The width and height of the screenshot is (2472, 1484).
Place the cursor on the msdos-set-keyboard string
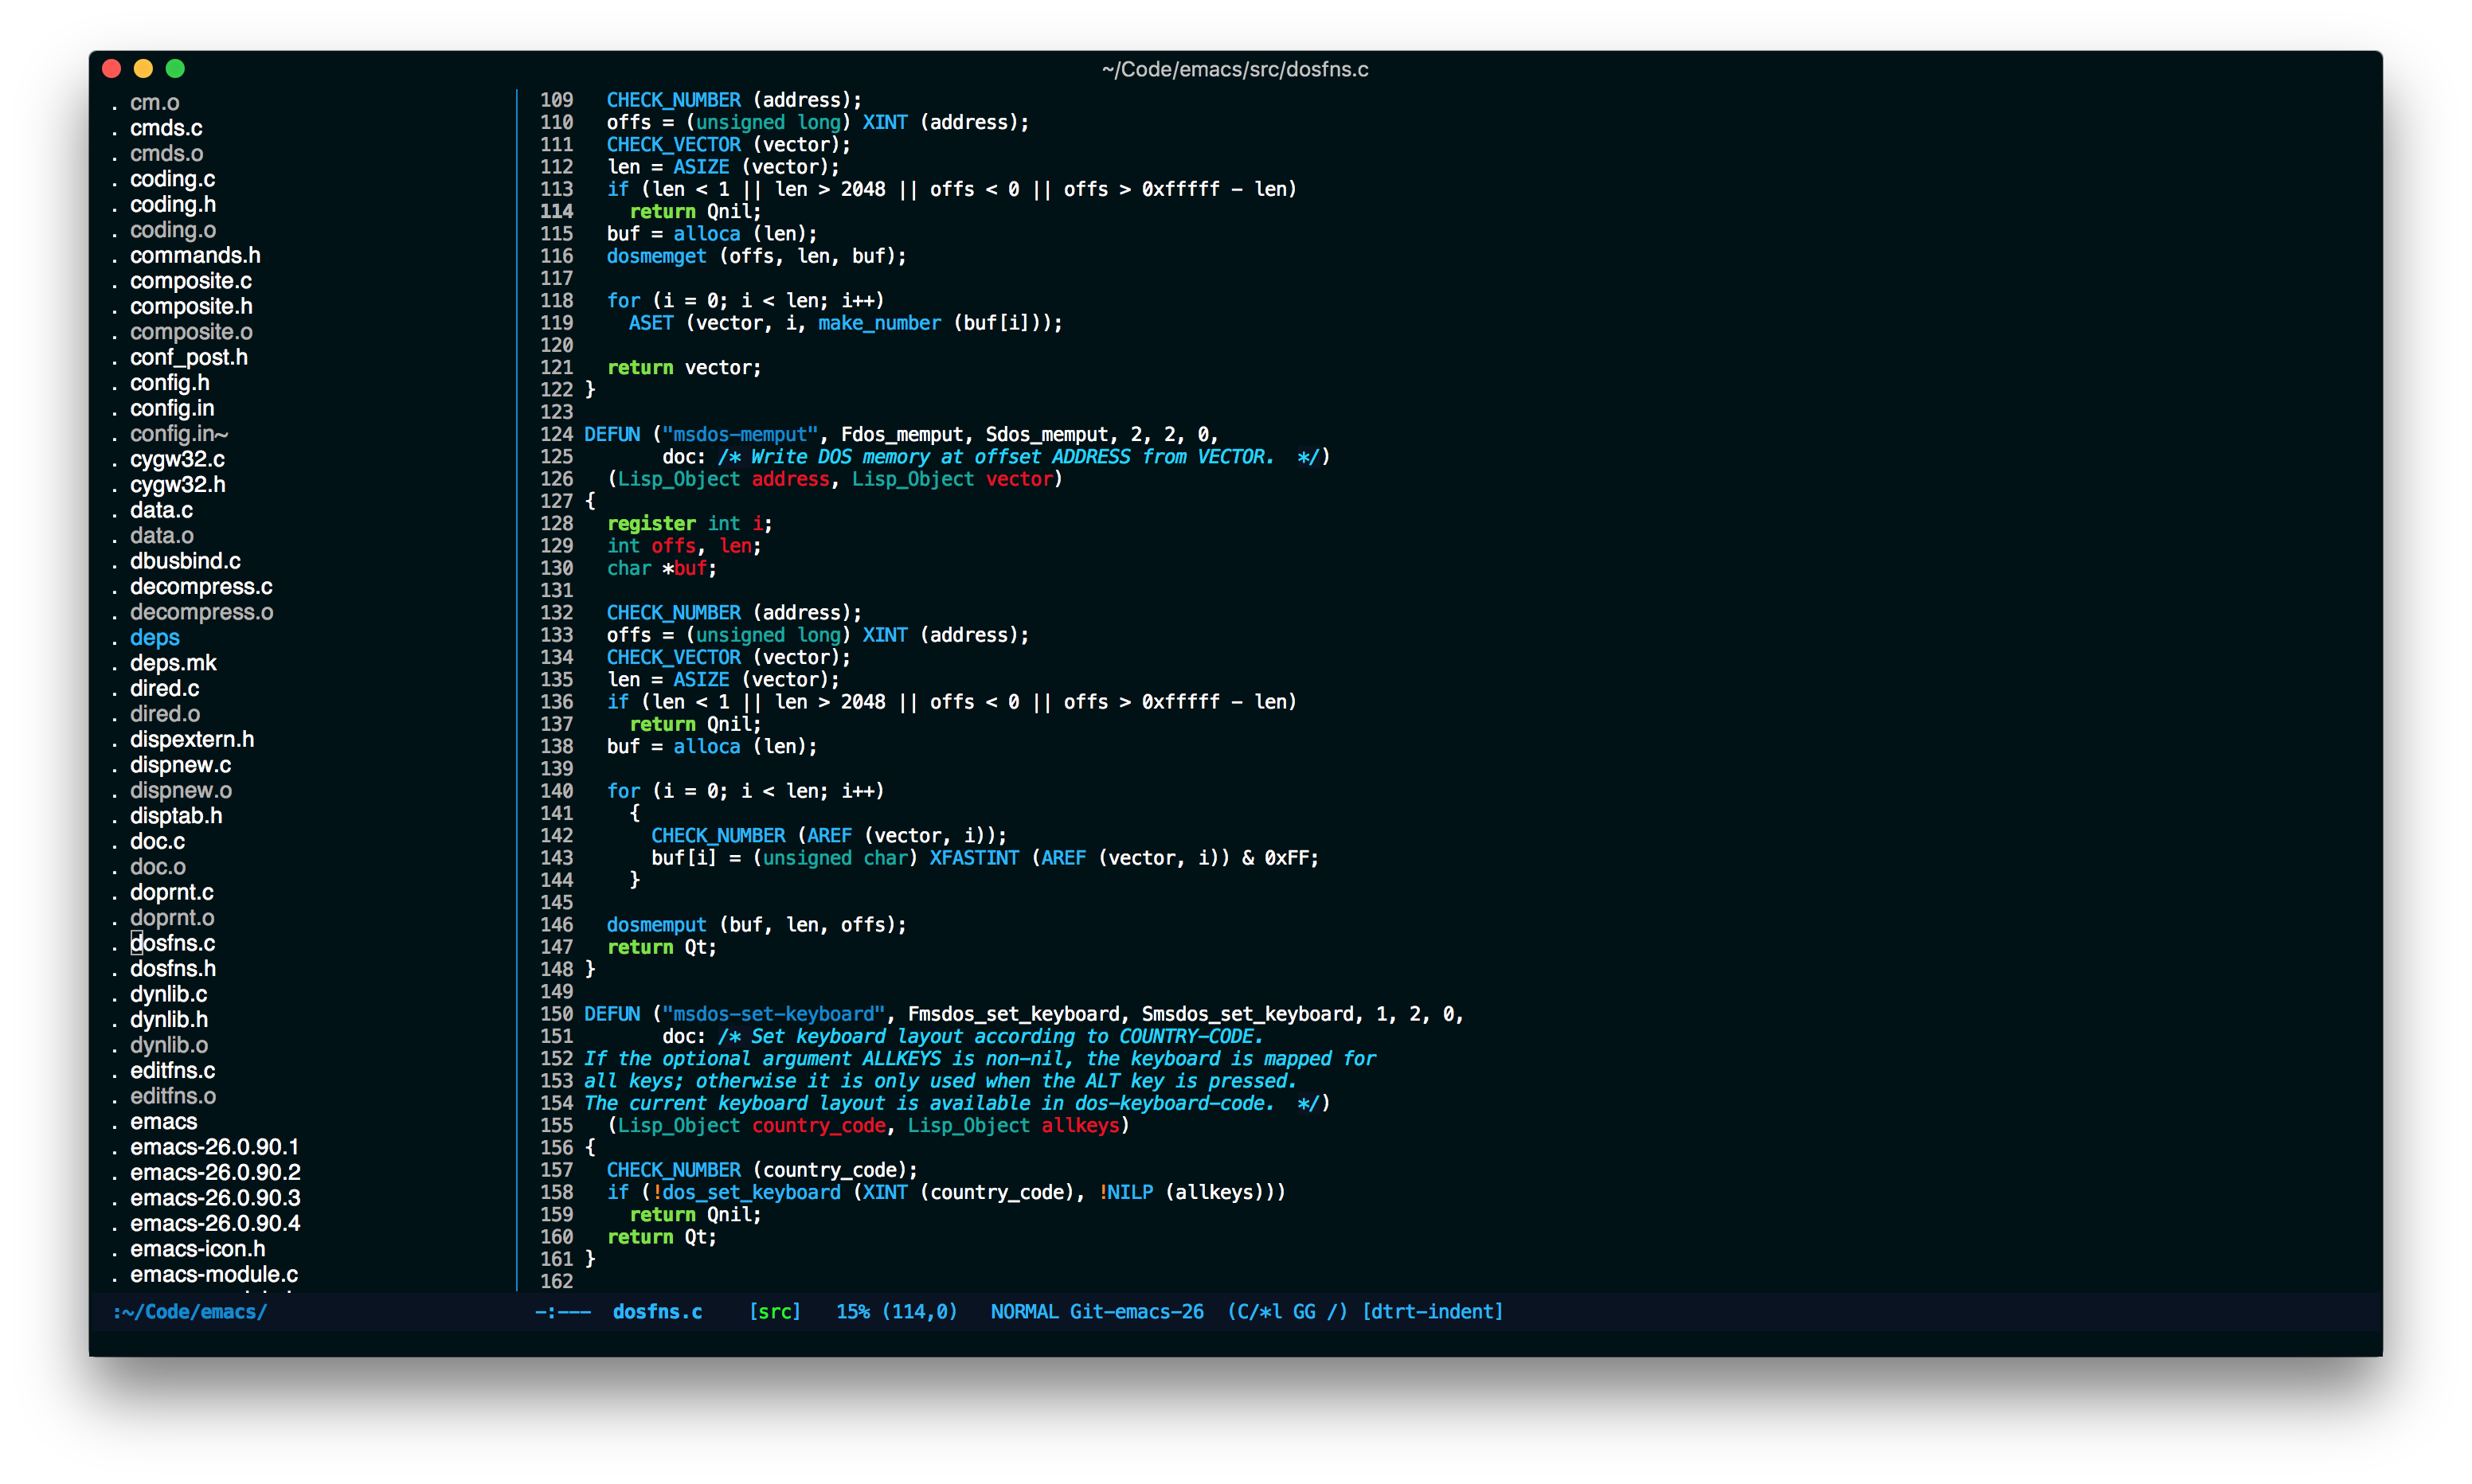(773, 1014)
